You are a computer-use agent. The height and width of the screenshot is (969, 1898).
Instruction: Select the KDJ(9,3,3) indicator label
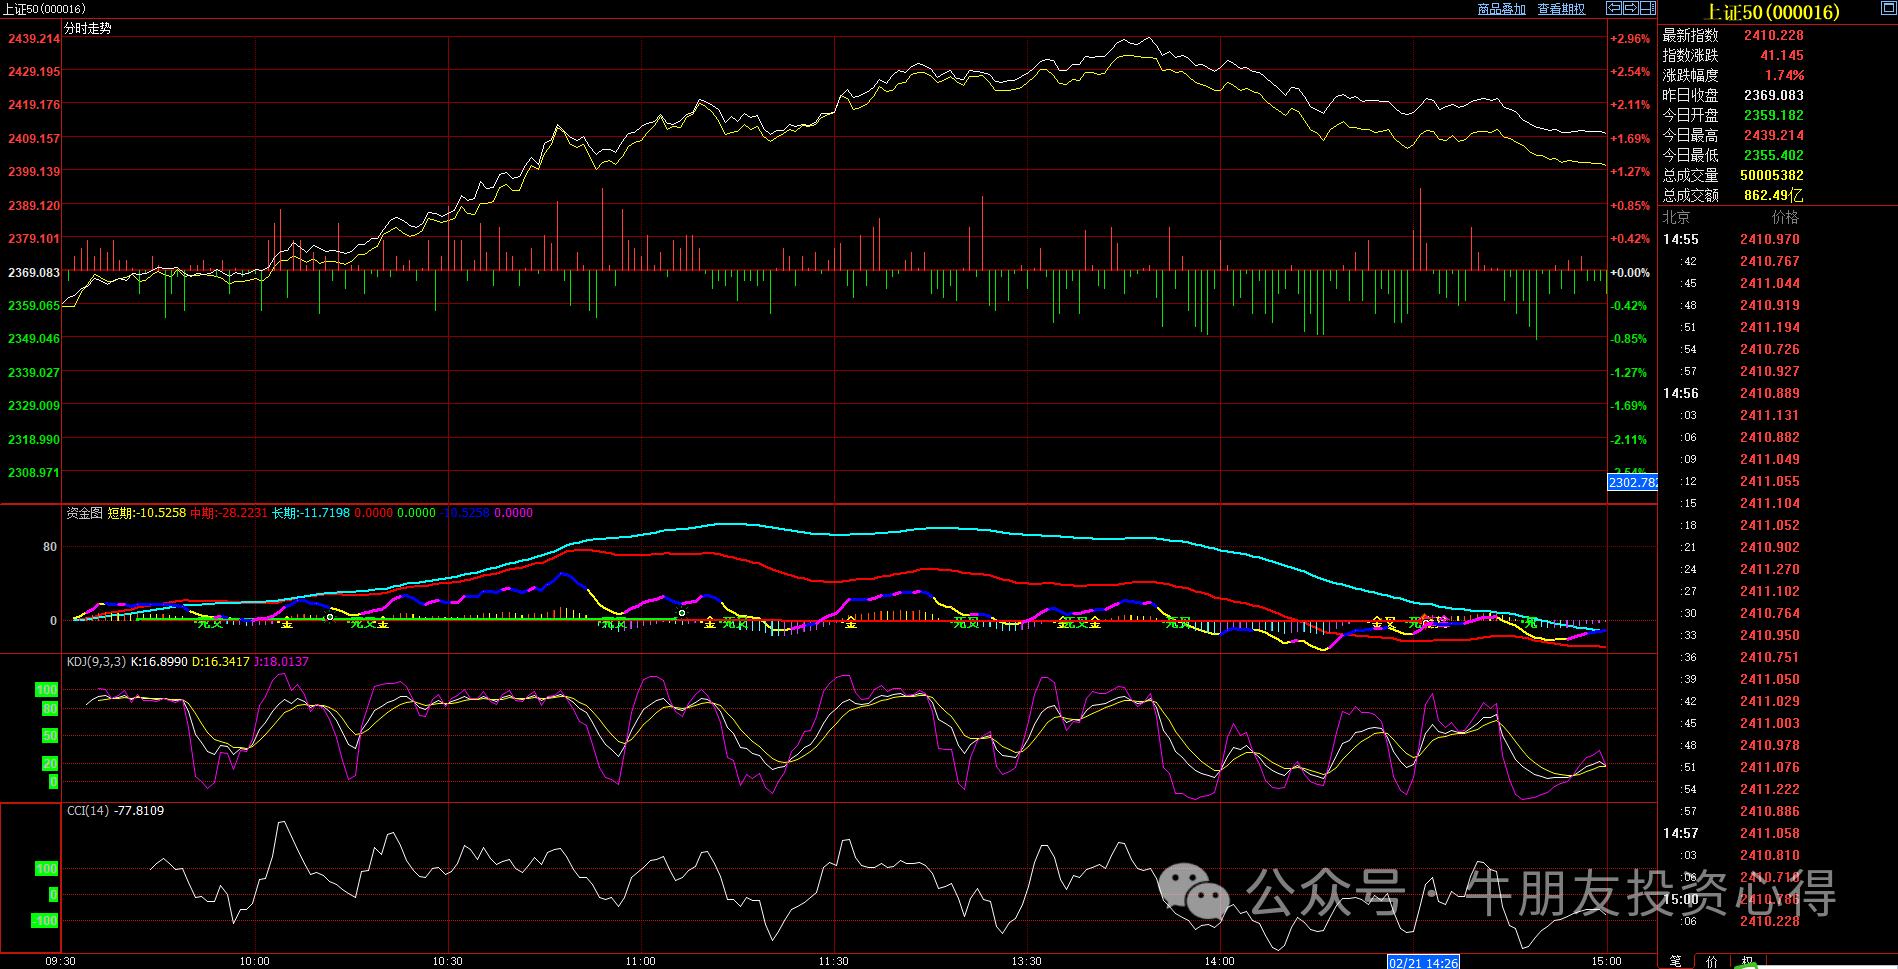click(96, 662)
